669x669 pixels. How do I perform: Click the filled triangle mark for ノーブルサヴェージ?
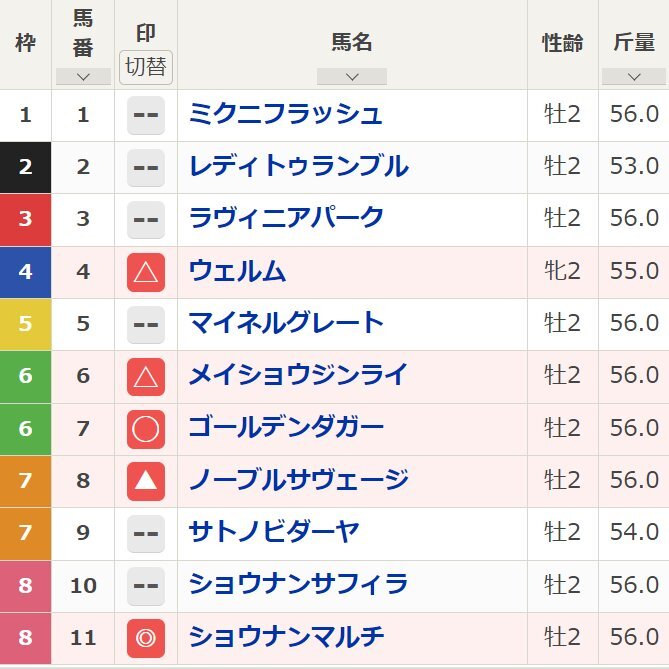(x=146, y=481)
